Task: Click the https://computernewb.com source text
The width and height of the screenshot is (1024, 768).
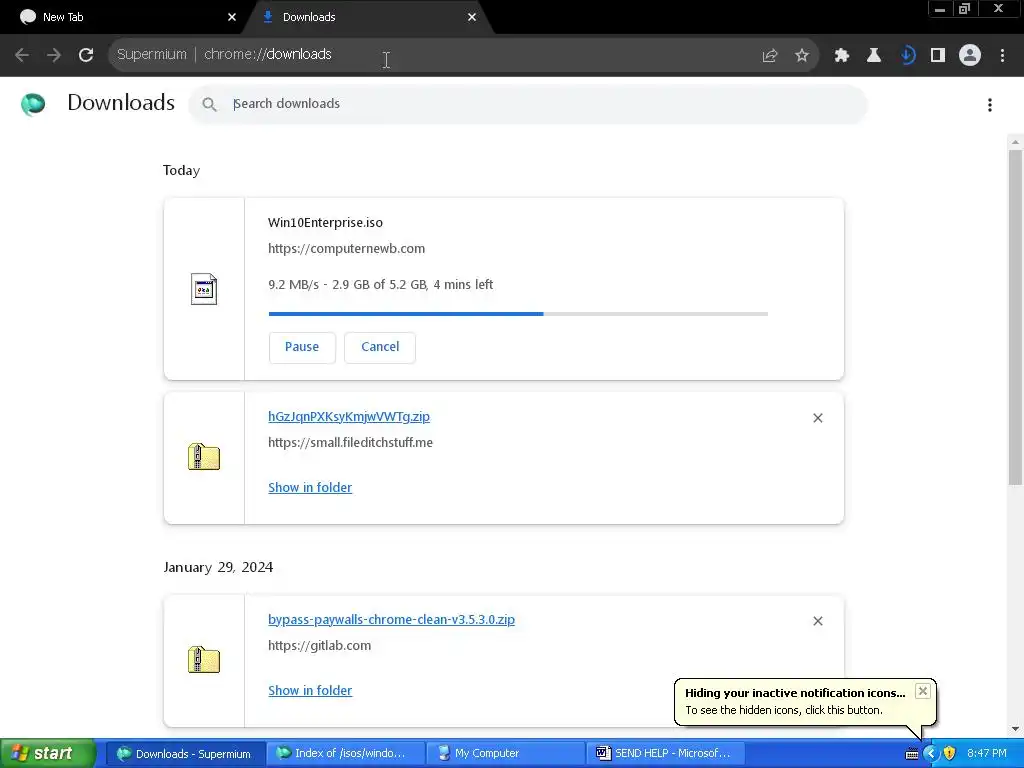Action: pyautogui.click(x=346, y=249)
